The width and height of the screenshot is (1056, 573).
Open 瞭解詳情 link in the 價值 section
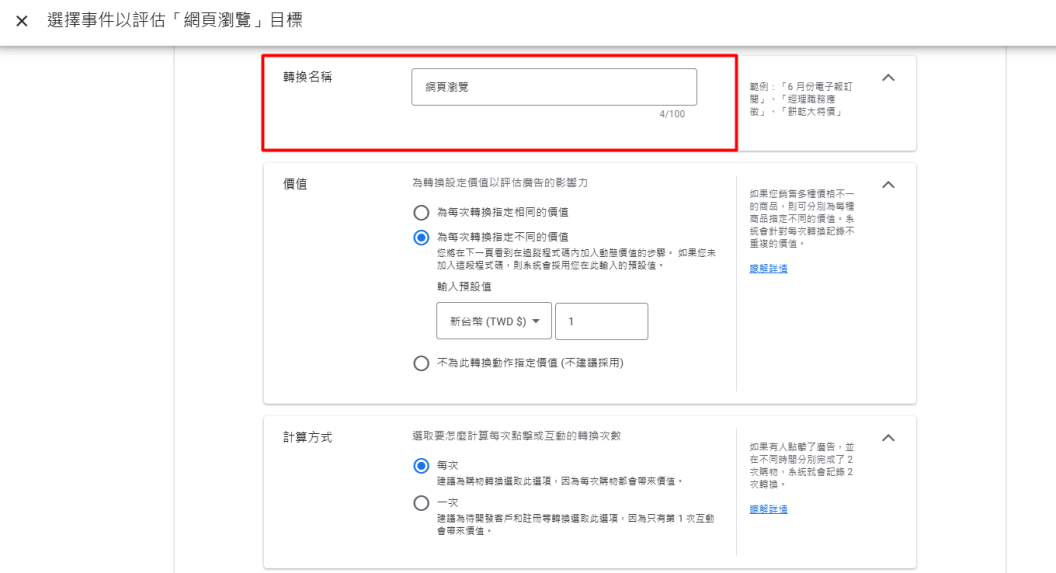tap(768, 268)
